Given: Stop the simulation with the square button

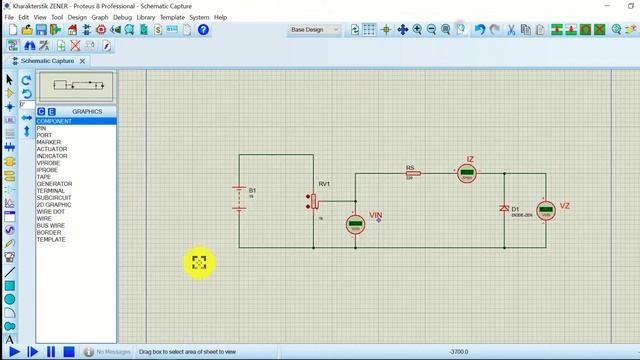Looking at the screenshot, I should click(69, 351).
